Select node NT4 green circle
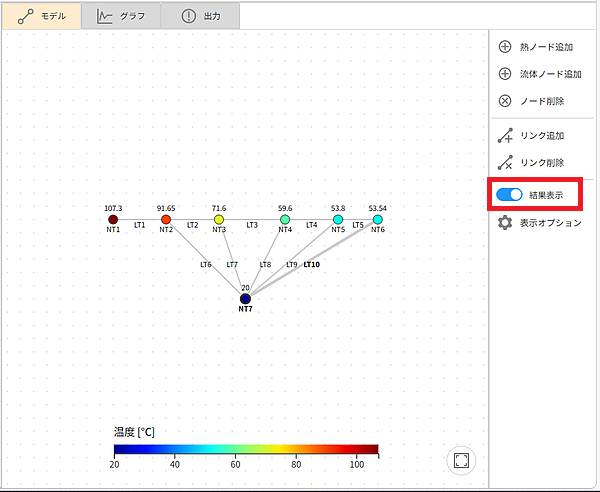Image resolution: width=600 pixels, height=492 pixels. 285,219
